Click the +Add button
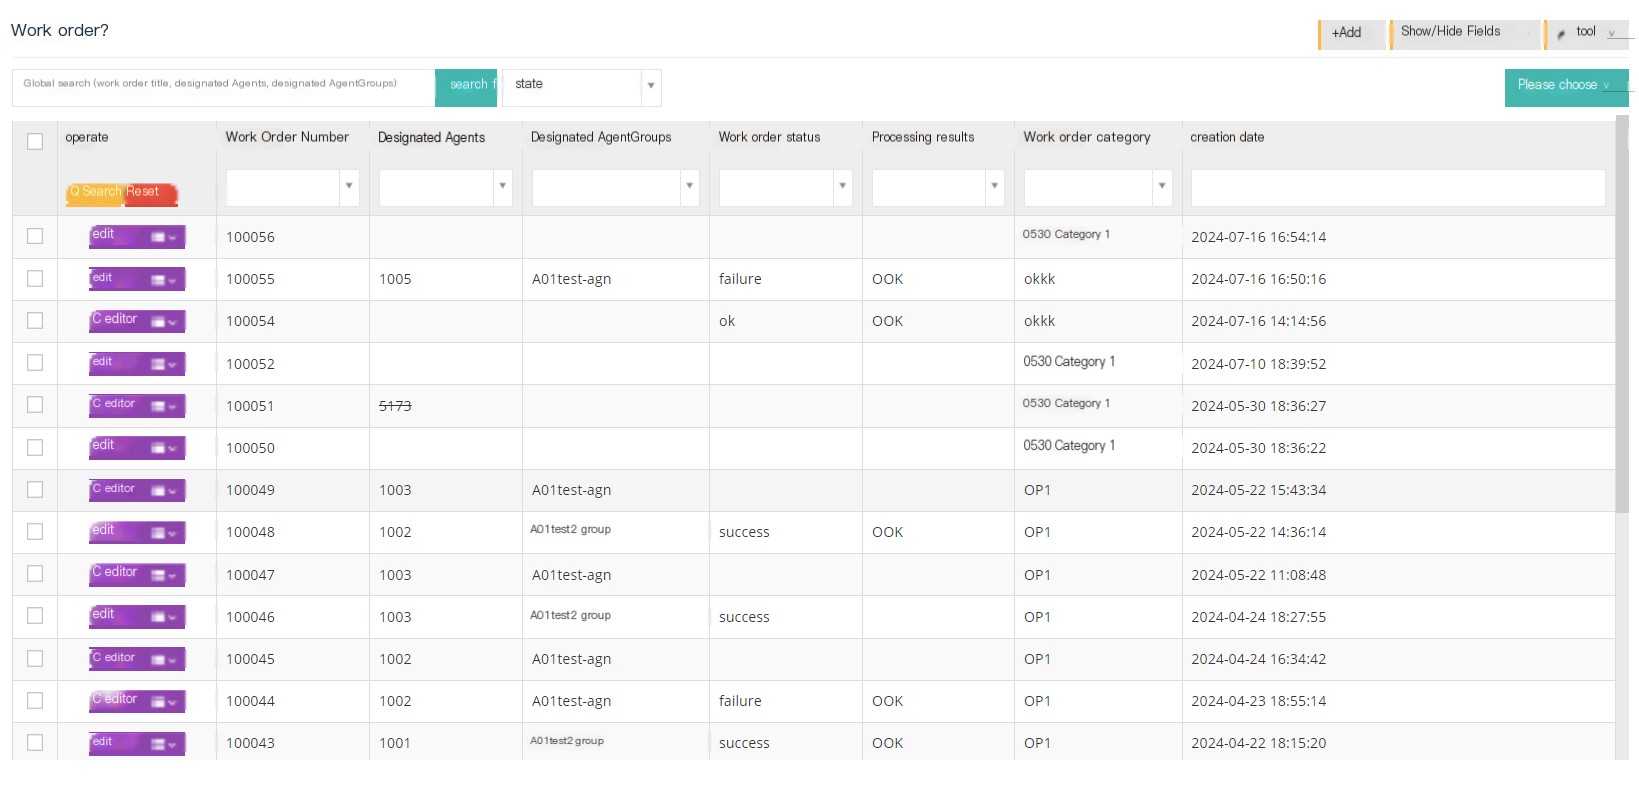This screenshot has width=1639, height=801. (1351, 34)
